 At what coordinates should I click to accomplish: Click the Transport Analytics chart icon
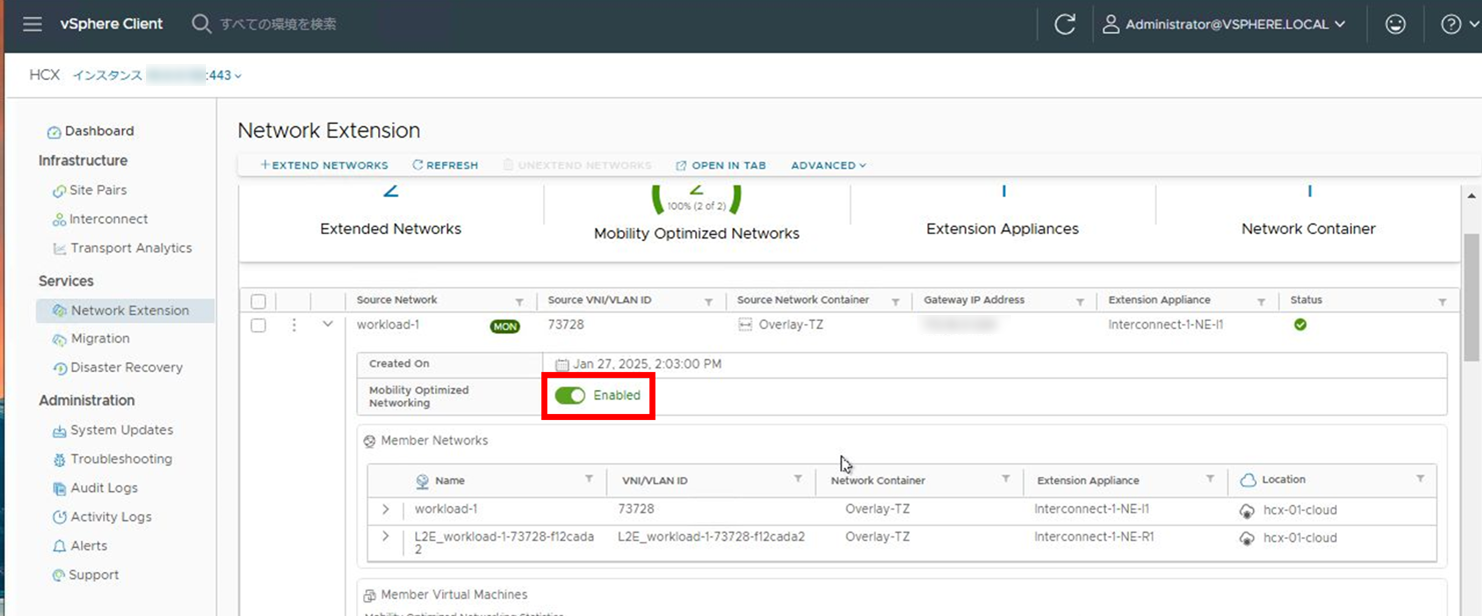(60, 249)
